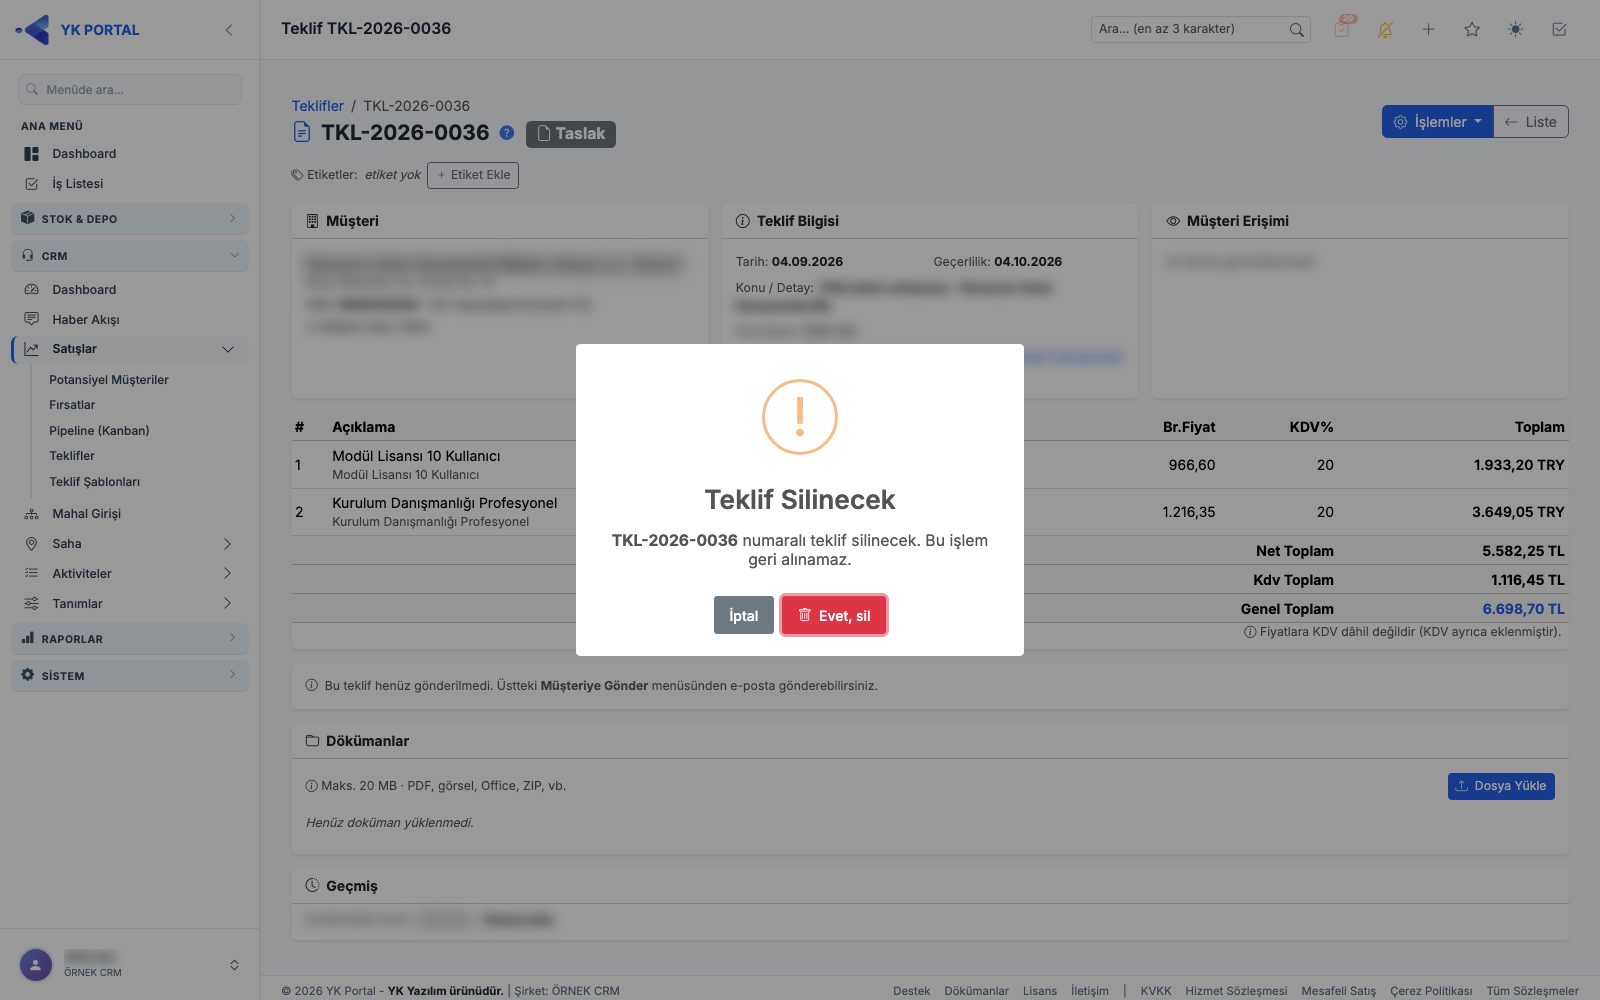Viewport: 1600px width, 1000px height.
Task: Open the İşlemler dropdown
Action: [1438, 122]
